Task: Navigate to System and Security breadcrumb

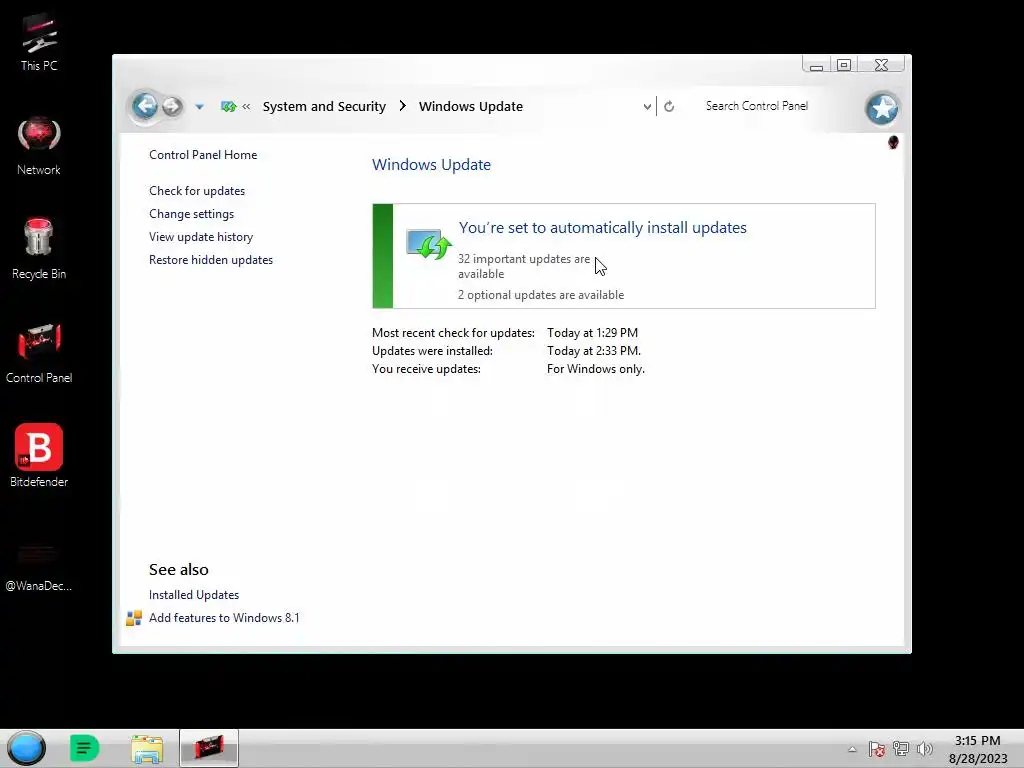Action: coord(324,106)
